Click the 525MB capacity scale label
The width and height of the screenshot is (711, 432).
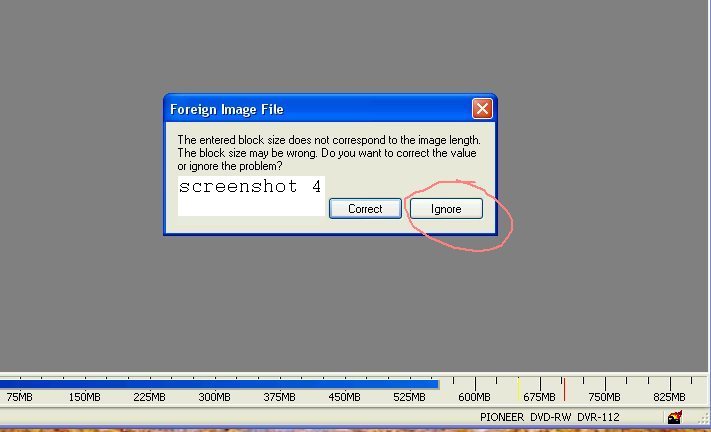[x=409, y=397]
